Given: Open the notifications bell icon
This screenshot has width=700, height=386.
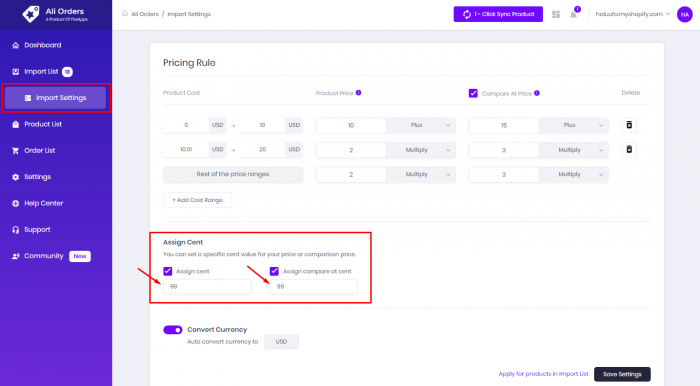Looking at the screenshot, I should (x=574, y=14).
